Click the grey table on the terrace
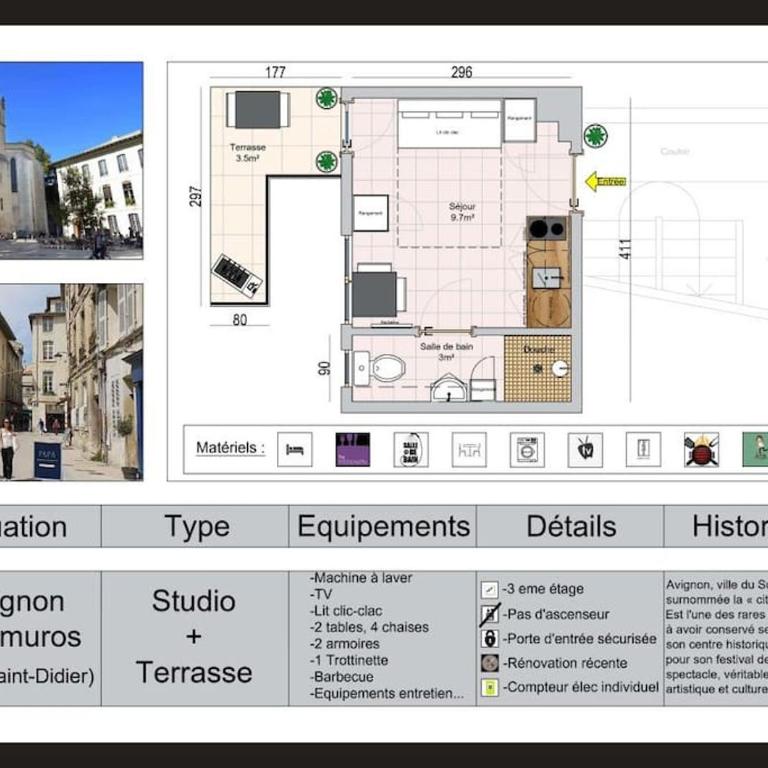Viewport: 768px width, 768px height. 258,110
